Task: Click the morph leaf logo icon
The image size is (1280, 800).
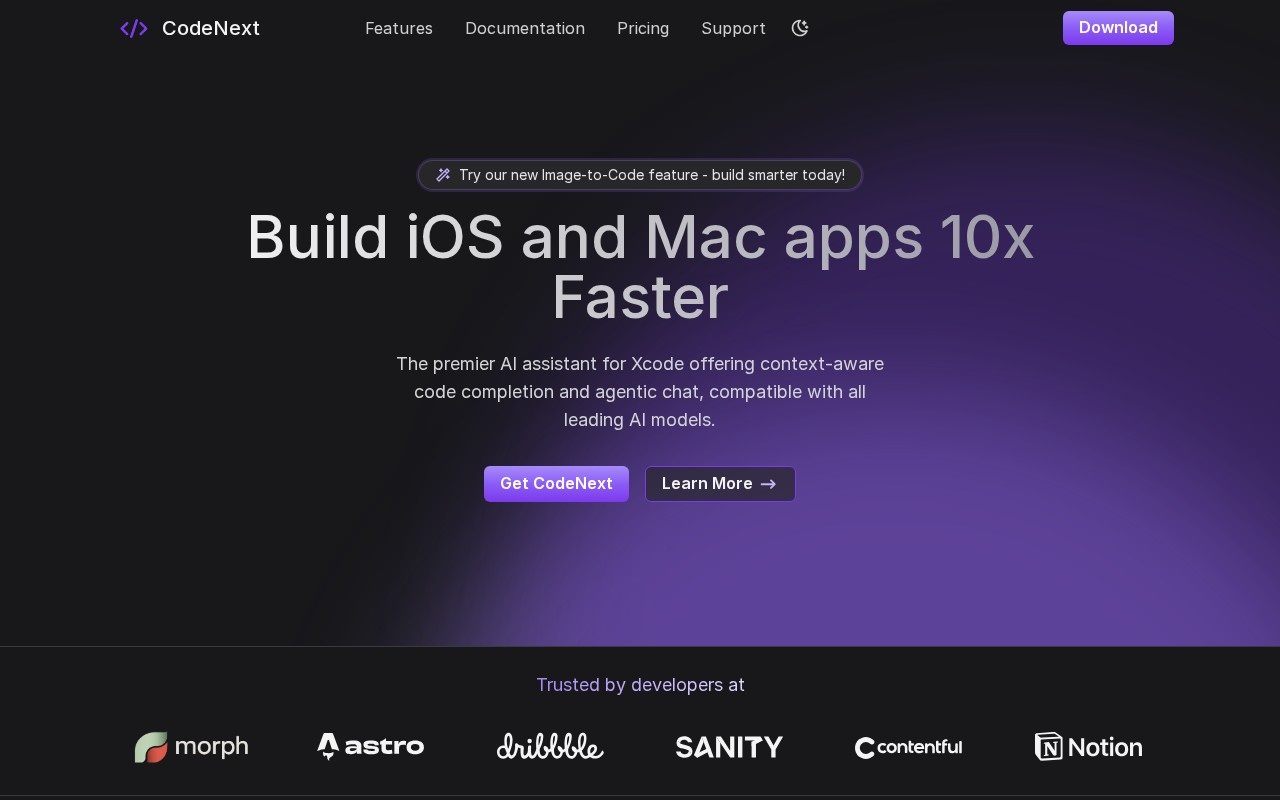Action: pyautogui.click(x=151, y=747)
